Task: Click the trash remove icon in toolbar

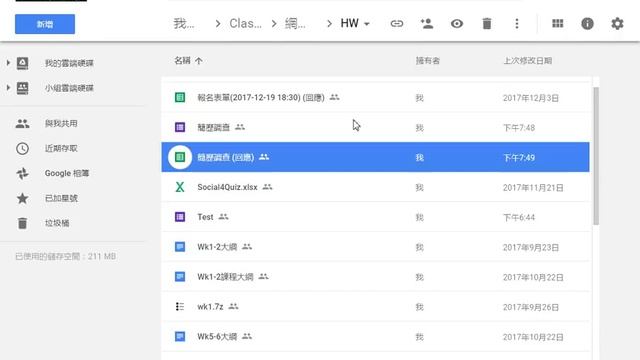Action: 487,24
